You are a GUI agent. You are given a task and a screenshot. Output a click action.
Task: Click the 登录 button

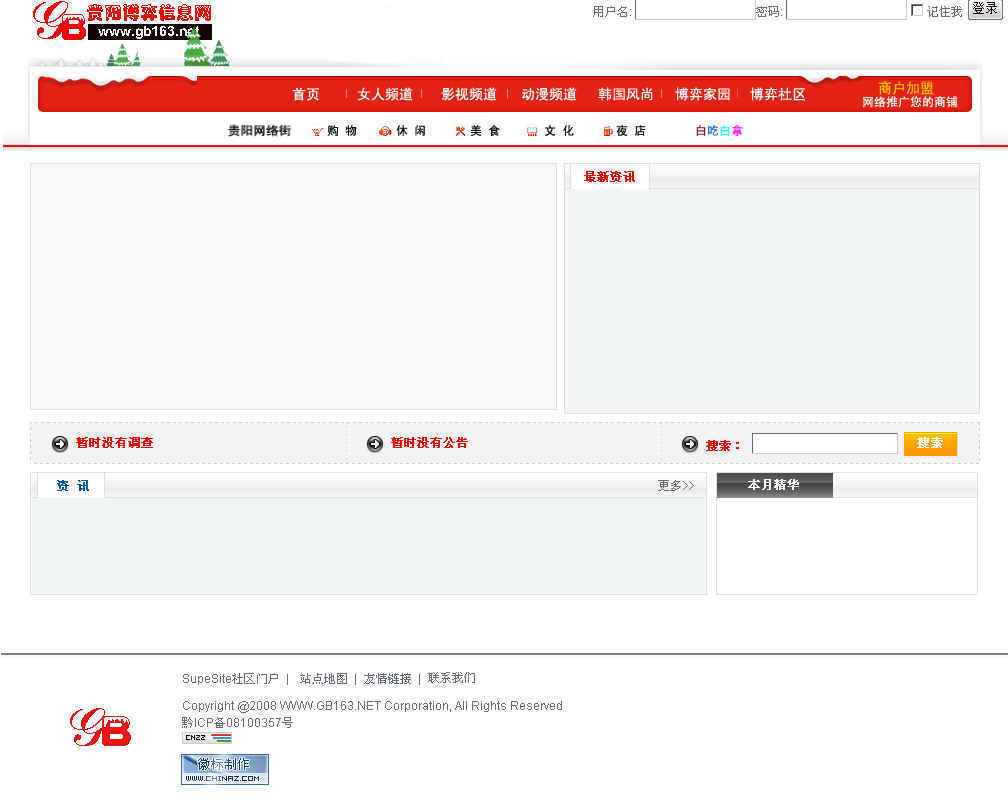[x=985, y=9]
